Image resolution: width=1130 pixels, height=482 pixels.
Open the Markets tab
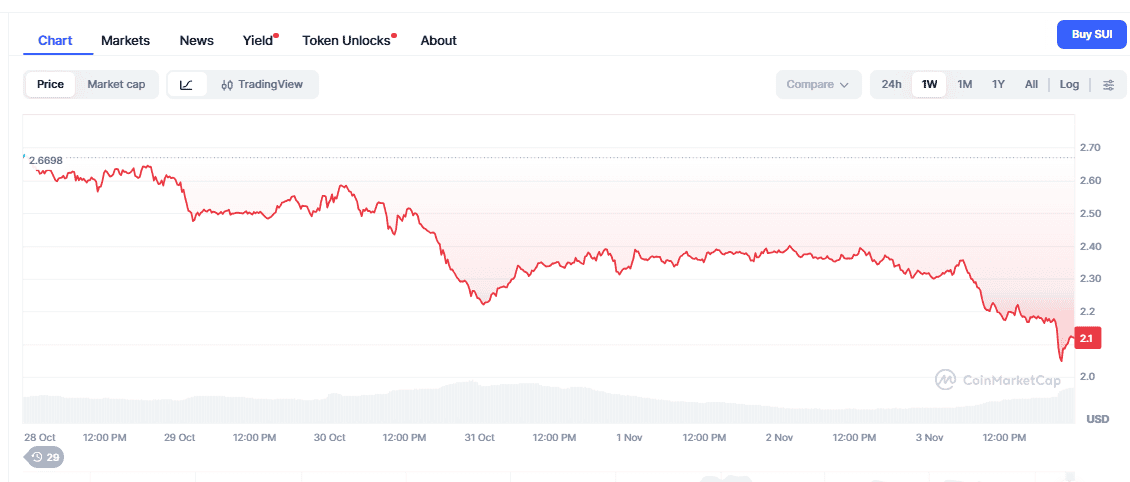[125, 41]
